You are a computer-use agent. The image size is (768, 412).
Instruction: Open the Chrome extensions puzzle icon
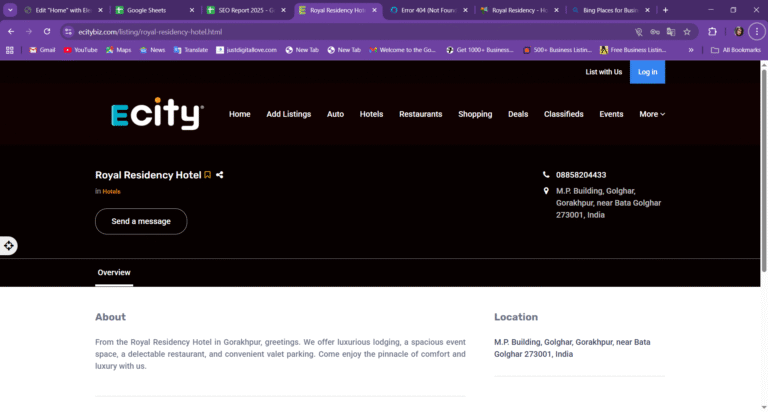[x=712, y=32]
